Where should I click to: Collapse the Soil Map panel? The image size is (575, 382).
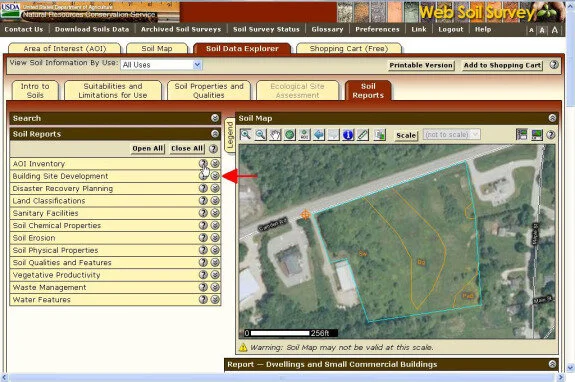pyautogui.click(x=552, y=118)
